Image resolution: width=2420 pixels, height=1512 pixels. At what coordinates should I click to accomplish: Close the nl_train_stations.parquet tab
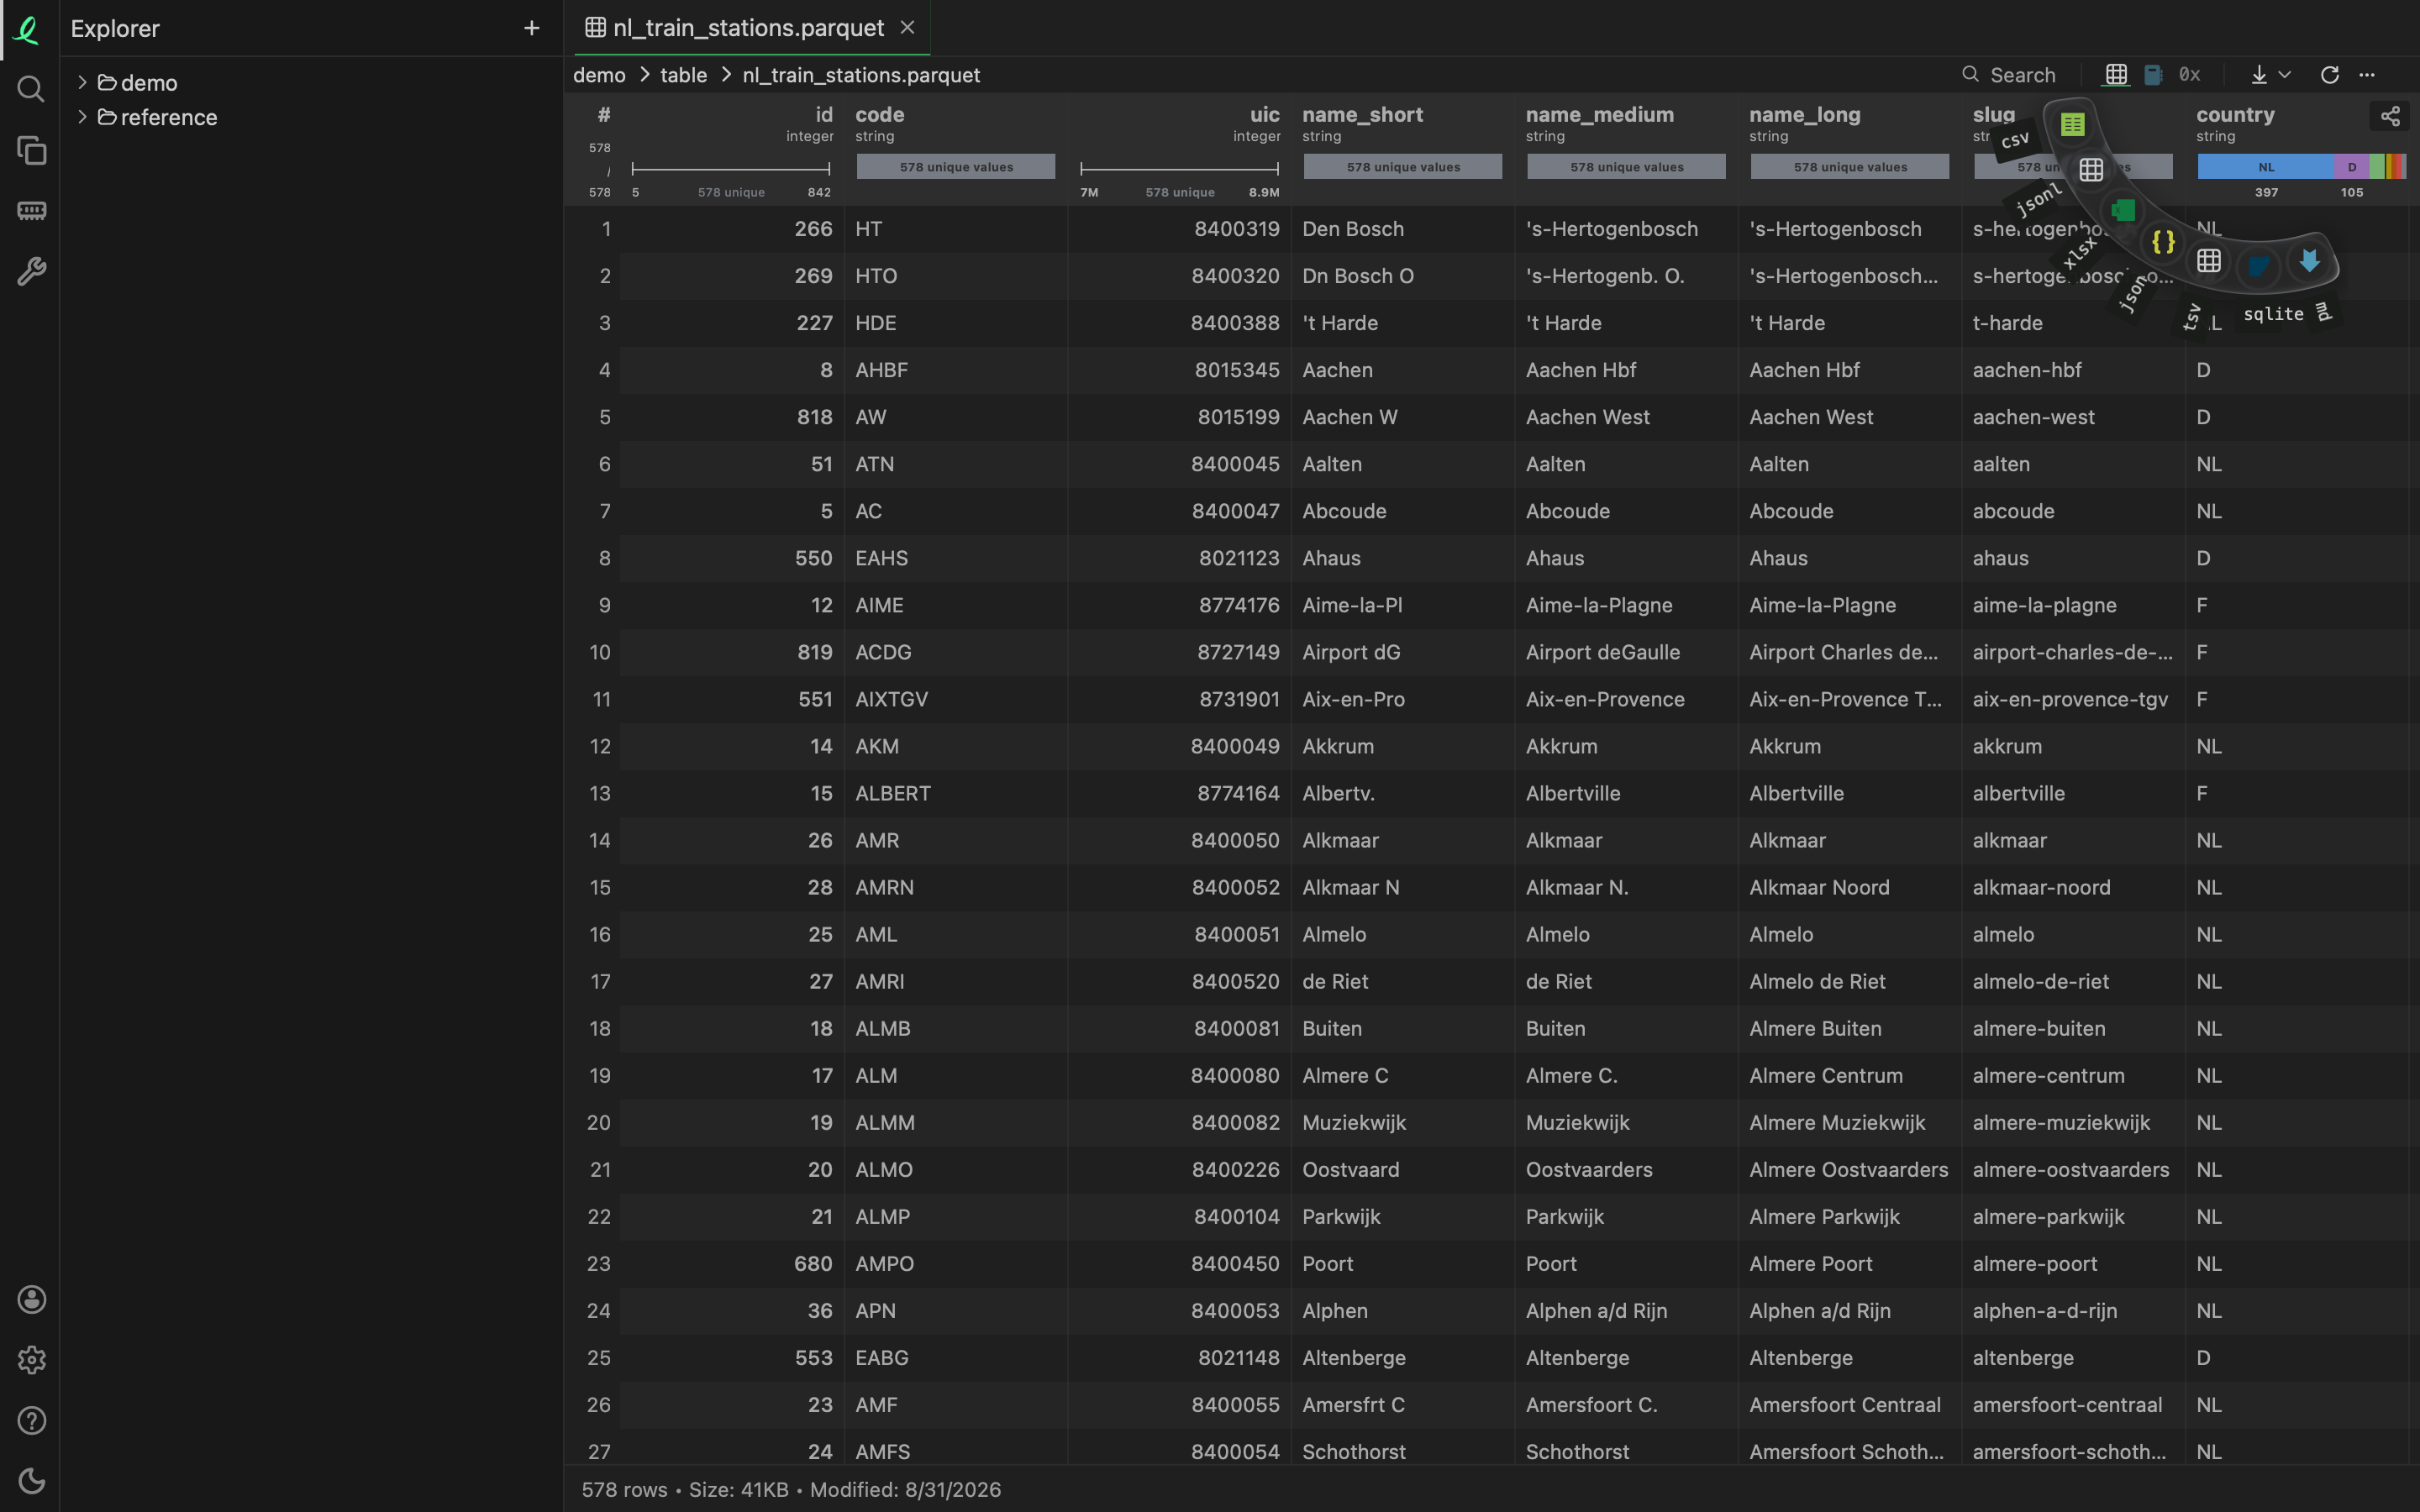click(908, 28)
